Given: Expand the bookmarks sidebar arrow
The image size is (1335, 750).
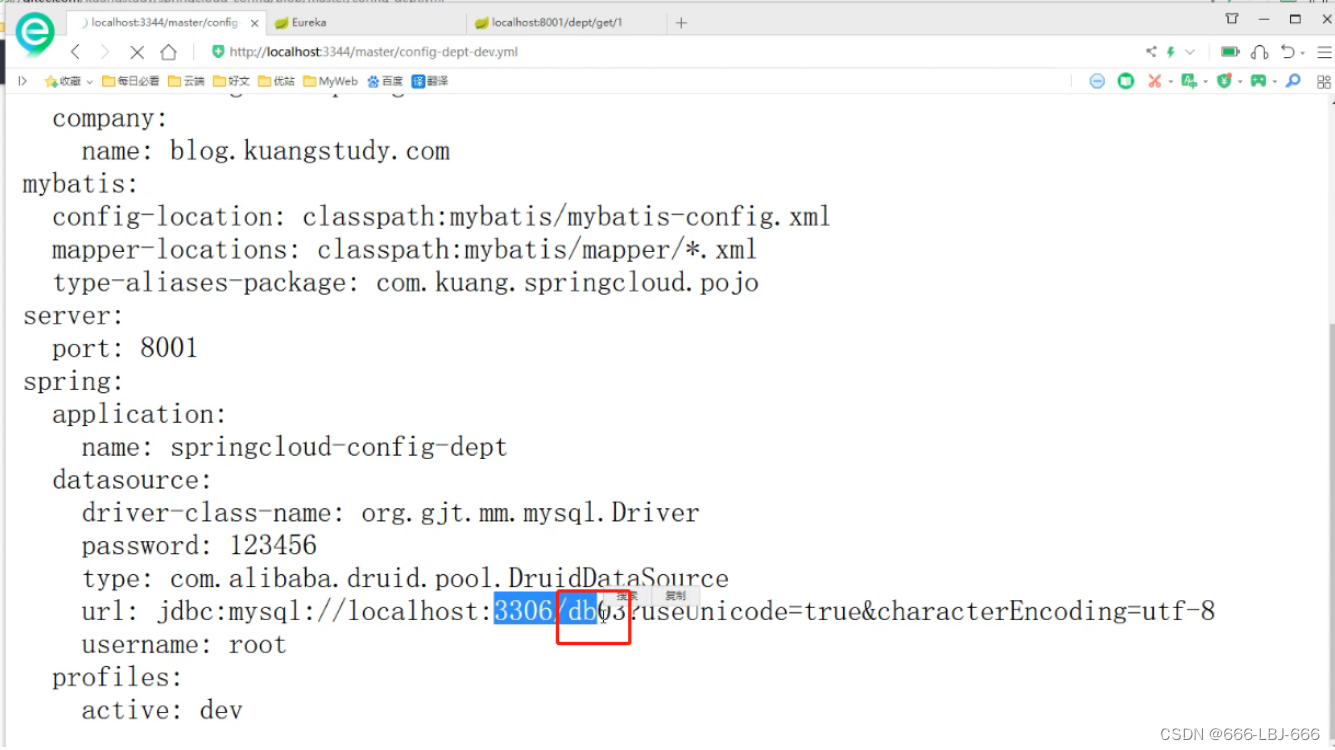Looking at the screenshot, I should (x=23, y=81).
